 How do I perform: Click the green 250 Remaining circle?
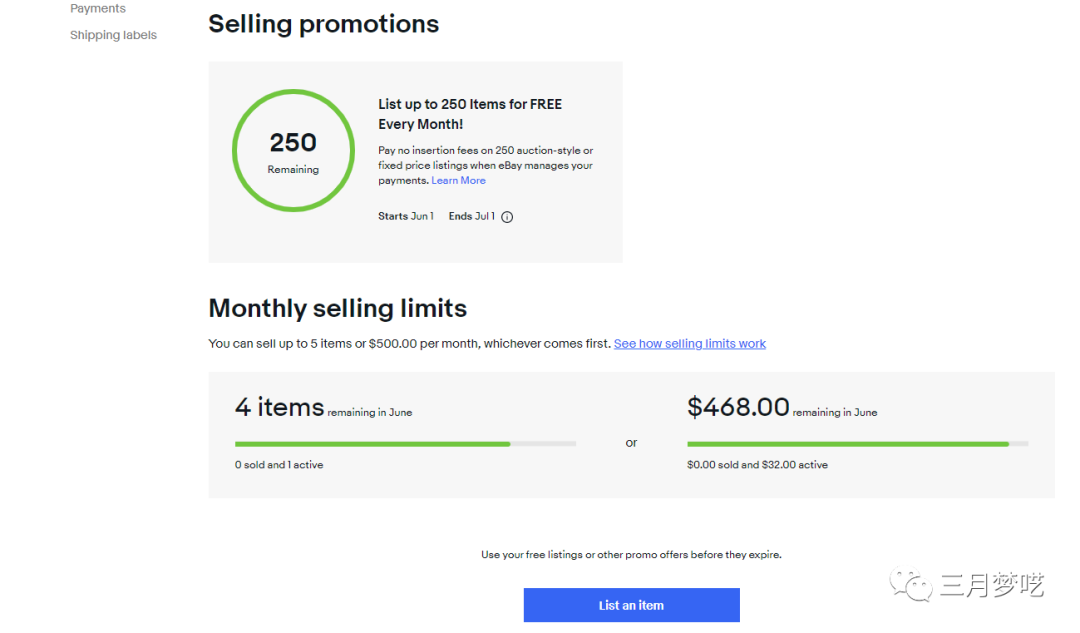point(293,151)
